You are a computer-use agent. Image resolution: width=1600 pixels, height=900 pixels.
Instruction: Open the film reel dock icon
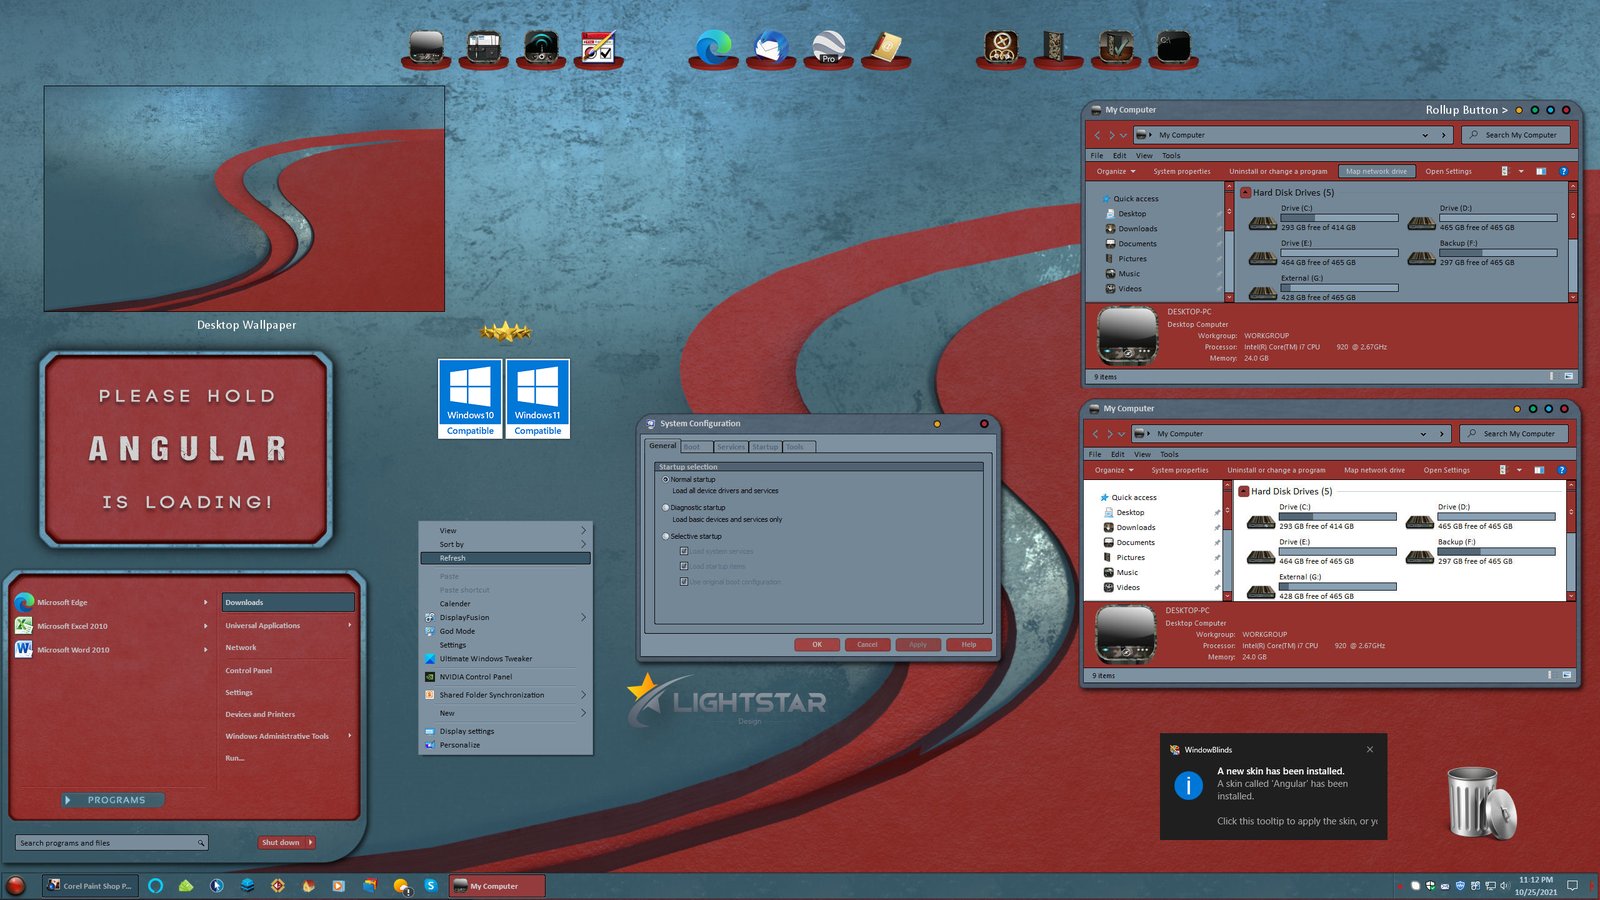pos(1001,47)
